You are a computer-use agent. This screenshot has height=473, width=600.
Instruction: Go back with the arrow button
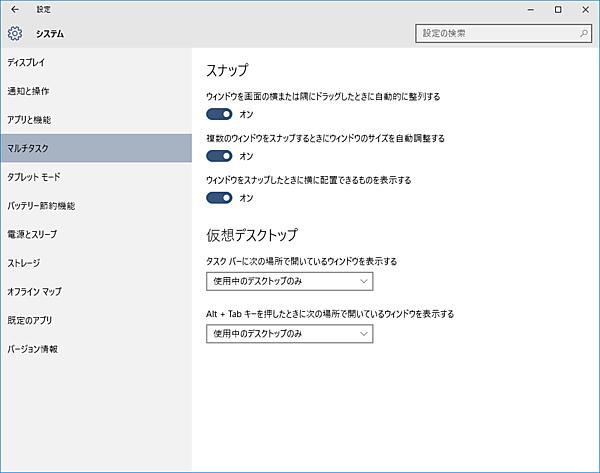(x=15, y=10)
